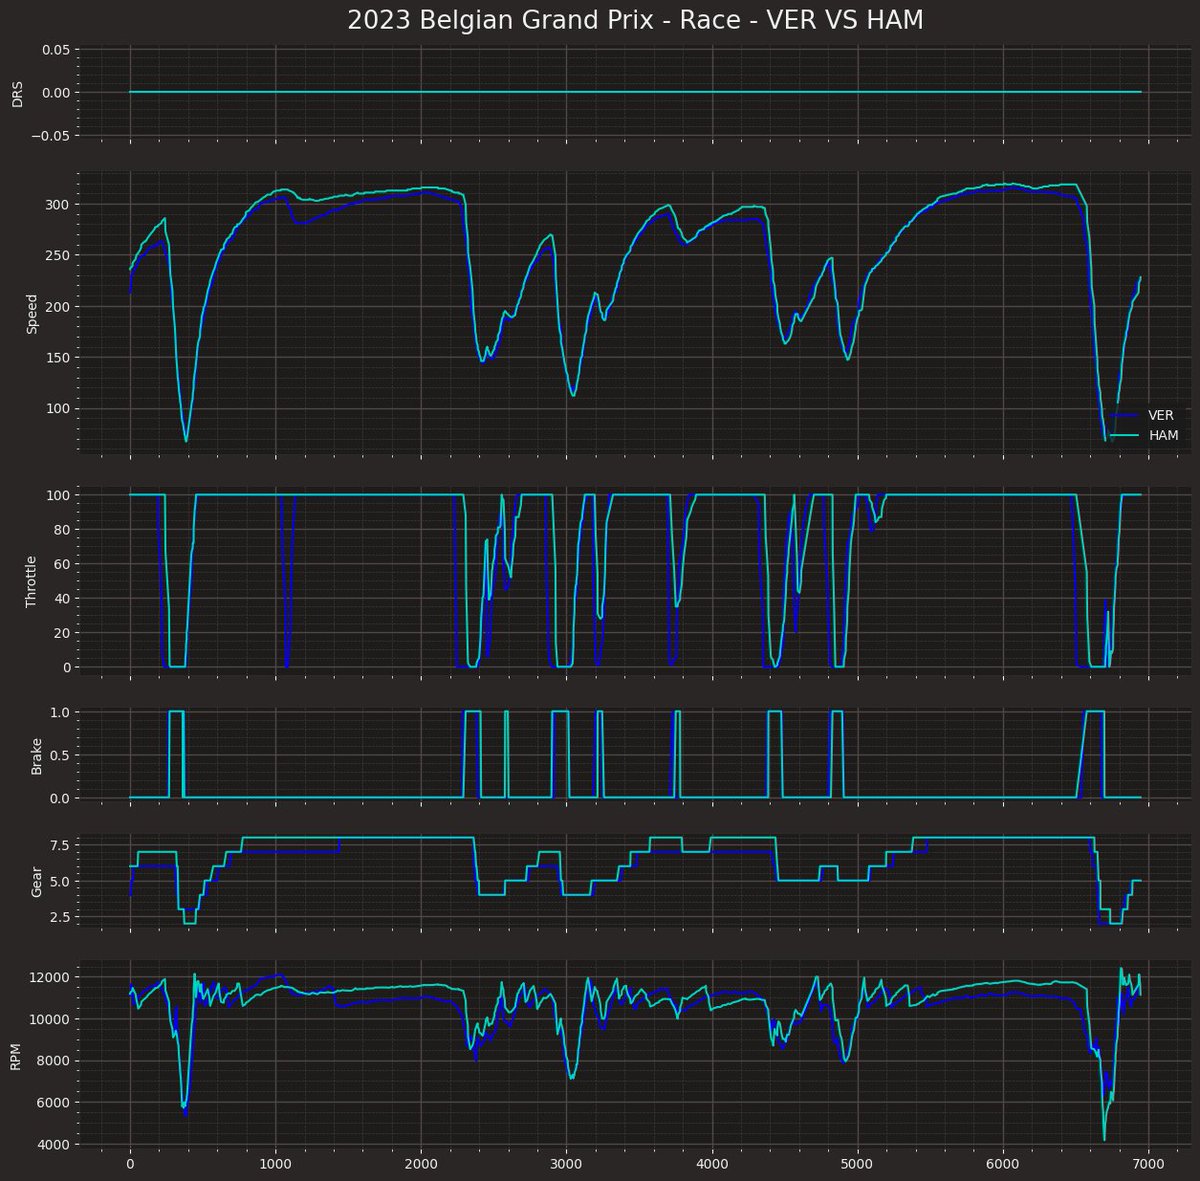Click the 2.5 tick on the Gear axis
The height and width of the screenshot is (1181, 1200).
click(59, 917)
